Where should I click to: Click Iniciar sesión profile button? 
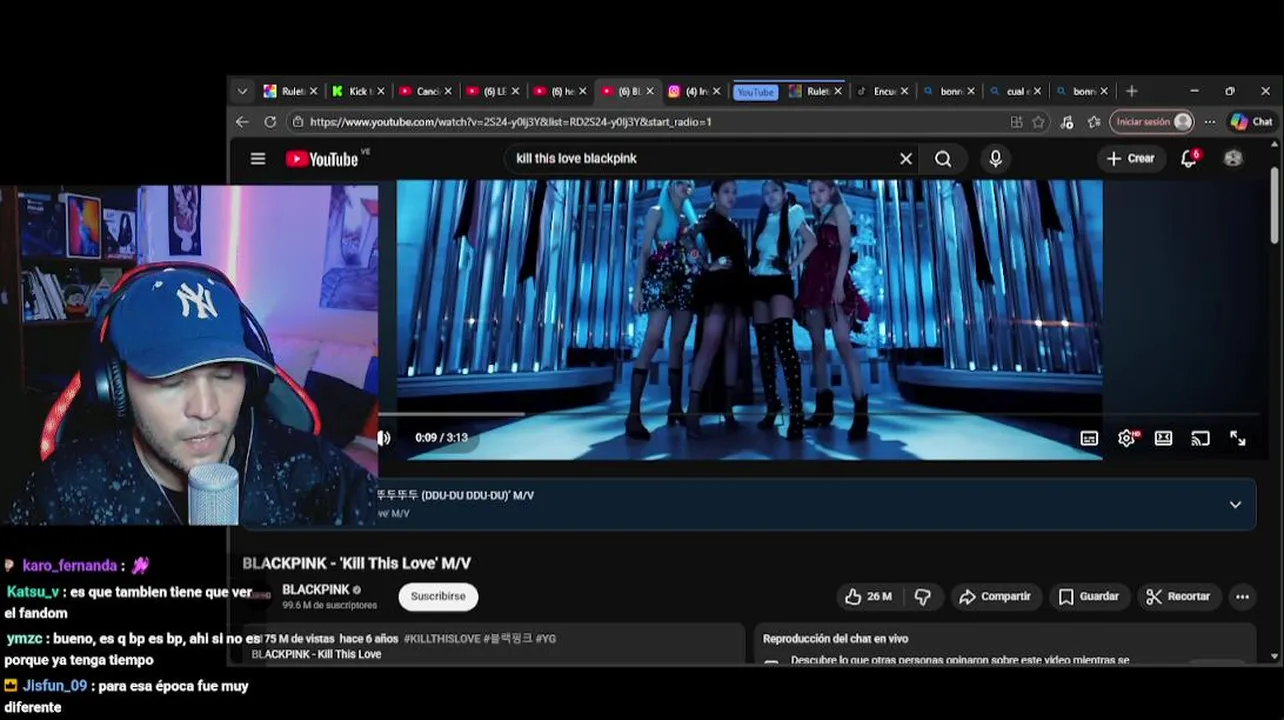pyautogui.click(x=1153, y=122)
